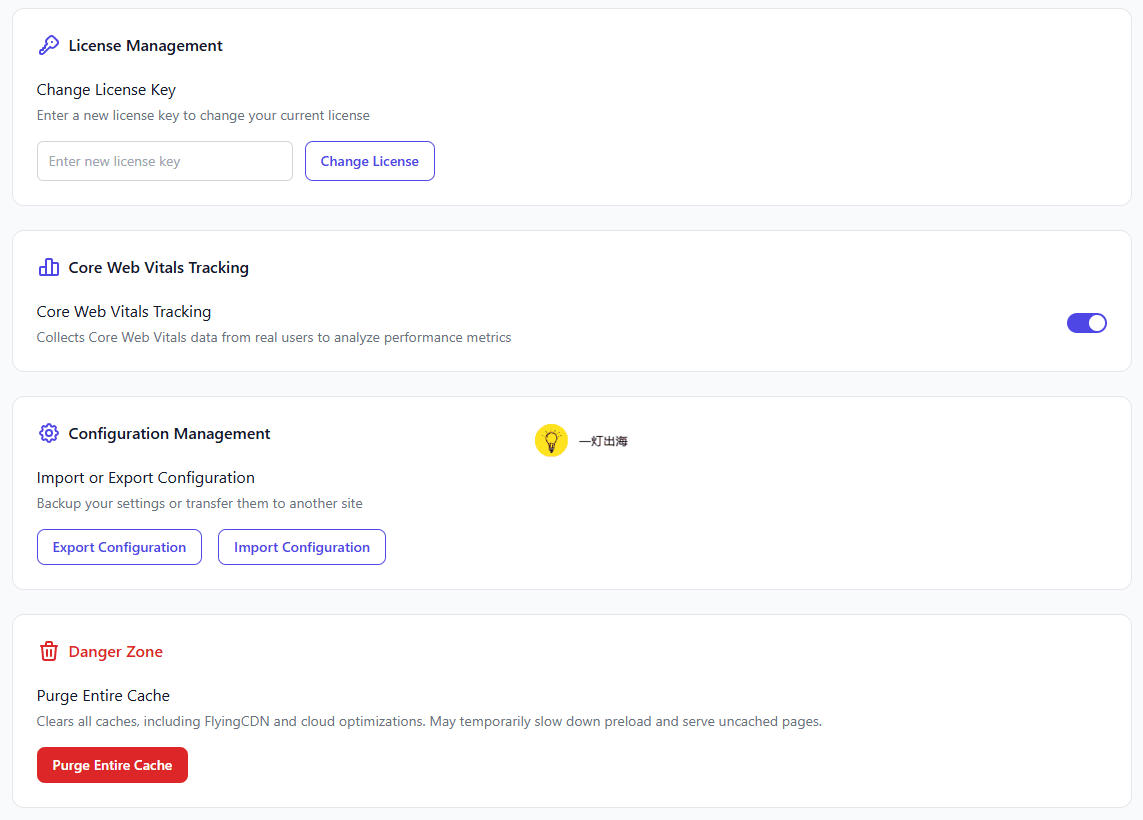Click the yellow lightbulb logo icon
Screen dimensions: 1143x820
coord(551,440)
